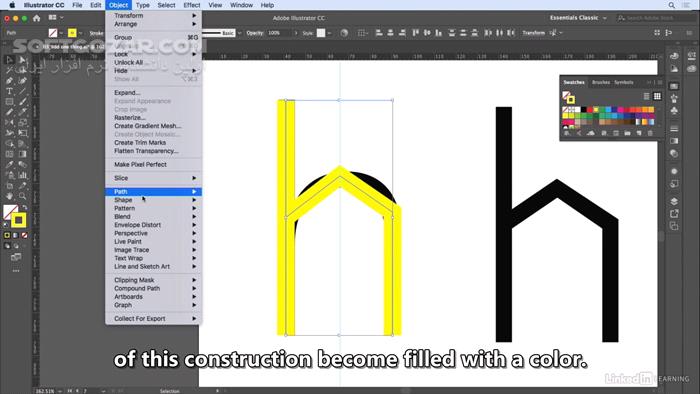Screen dimensions: 700x394
Task: Expand the Transform submenu arrow
Action: tap(194, 15)
